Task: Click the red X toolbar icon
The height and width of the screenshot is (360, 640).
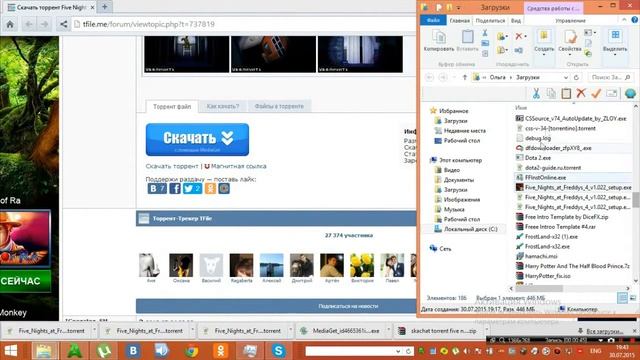Action: tap(581, 93)
